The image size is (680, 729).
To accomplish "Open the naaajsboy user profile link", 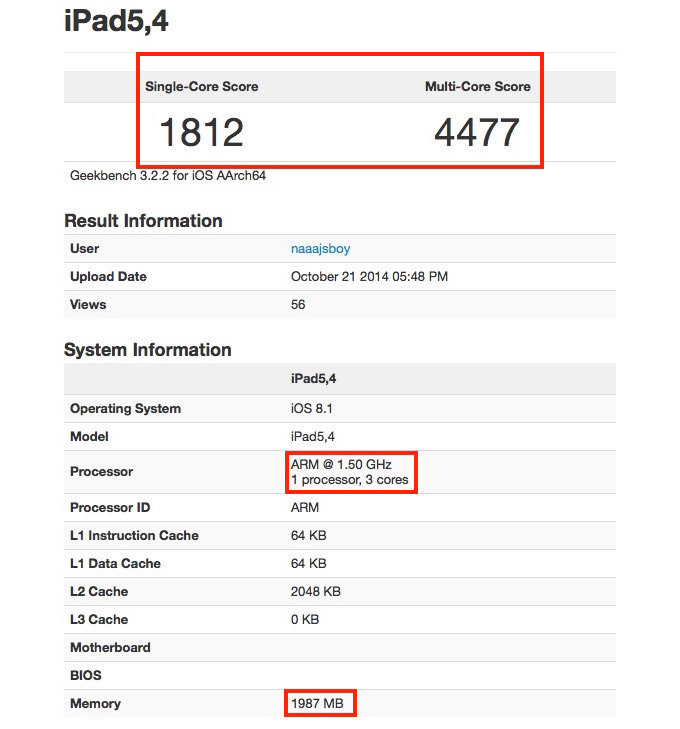I will (x=320, y=249).
